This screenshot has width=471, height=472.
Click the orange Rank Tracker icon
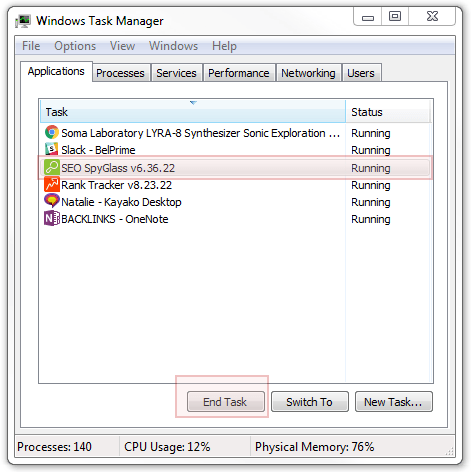52,184
